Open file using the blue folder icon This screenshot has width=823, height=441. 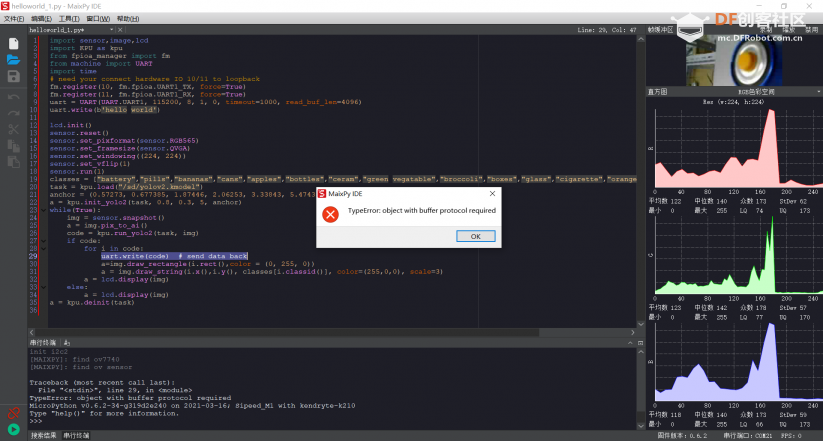[x=14, y=60]
